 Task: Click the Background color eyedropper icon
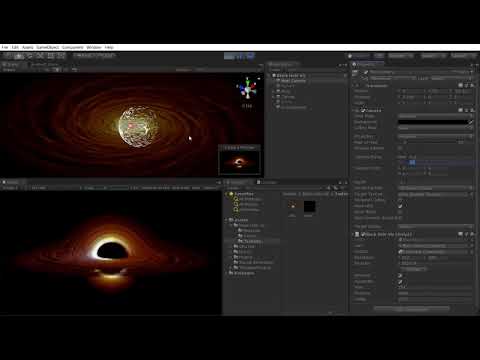(x=470, y=122)
